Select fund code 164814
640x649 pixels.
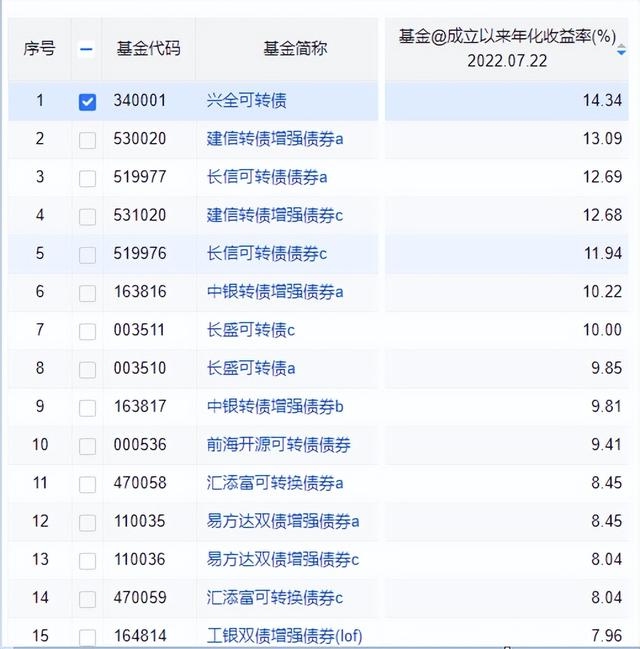point(140,636)
